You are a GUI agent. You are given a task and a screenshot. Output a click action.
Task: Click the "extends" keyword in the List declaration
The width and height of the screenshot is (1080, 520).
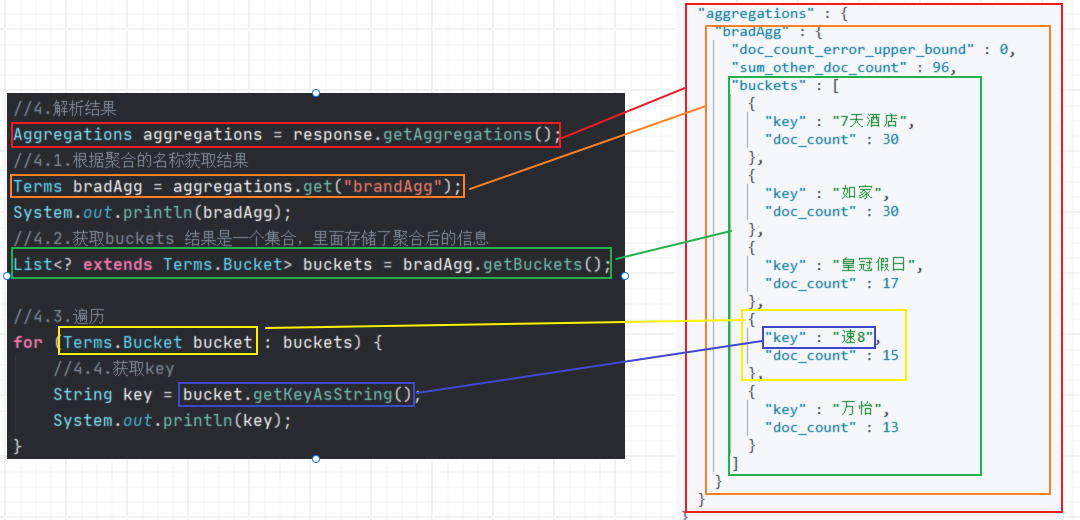[x=118, y=264]
